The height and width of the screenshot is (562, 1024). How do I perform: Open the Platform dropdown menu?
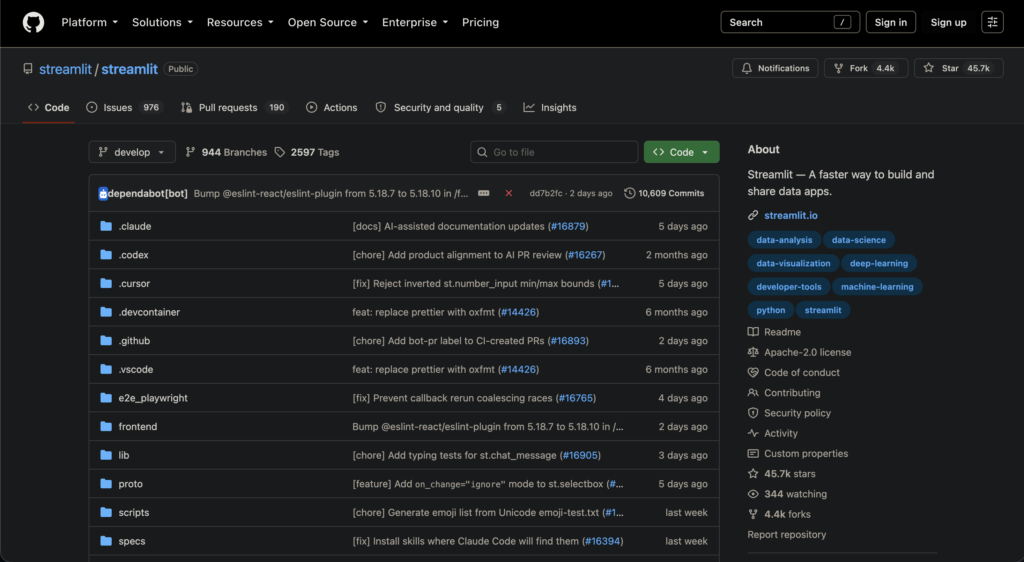[89, 22]
